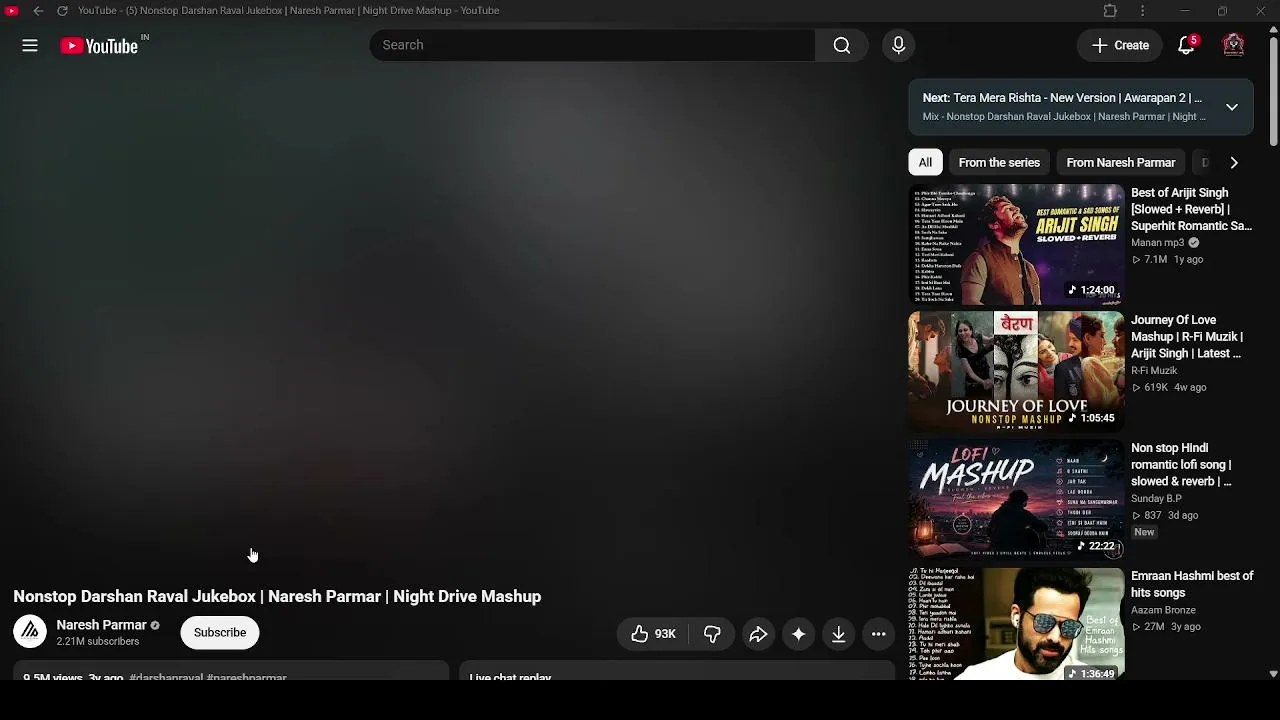Open Emraan Hashmi best of hits title
This screenshot has width=1280, height=720.
1192,585
